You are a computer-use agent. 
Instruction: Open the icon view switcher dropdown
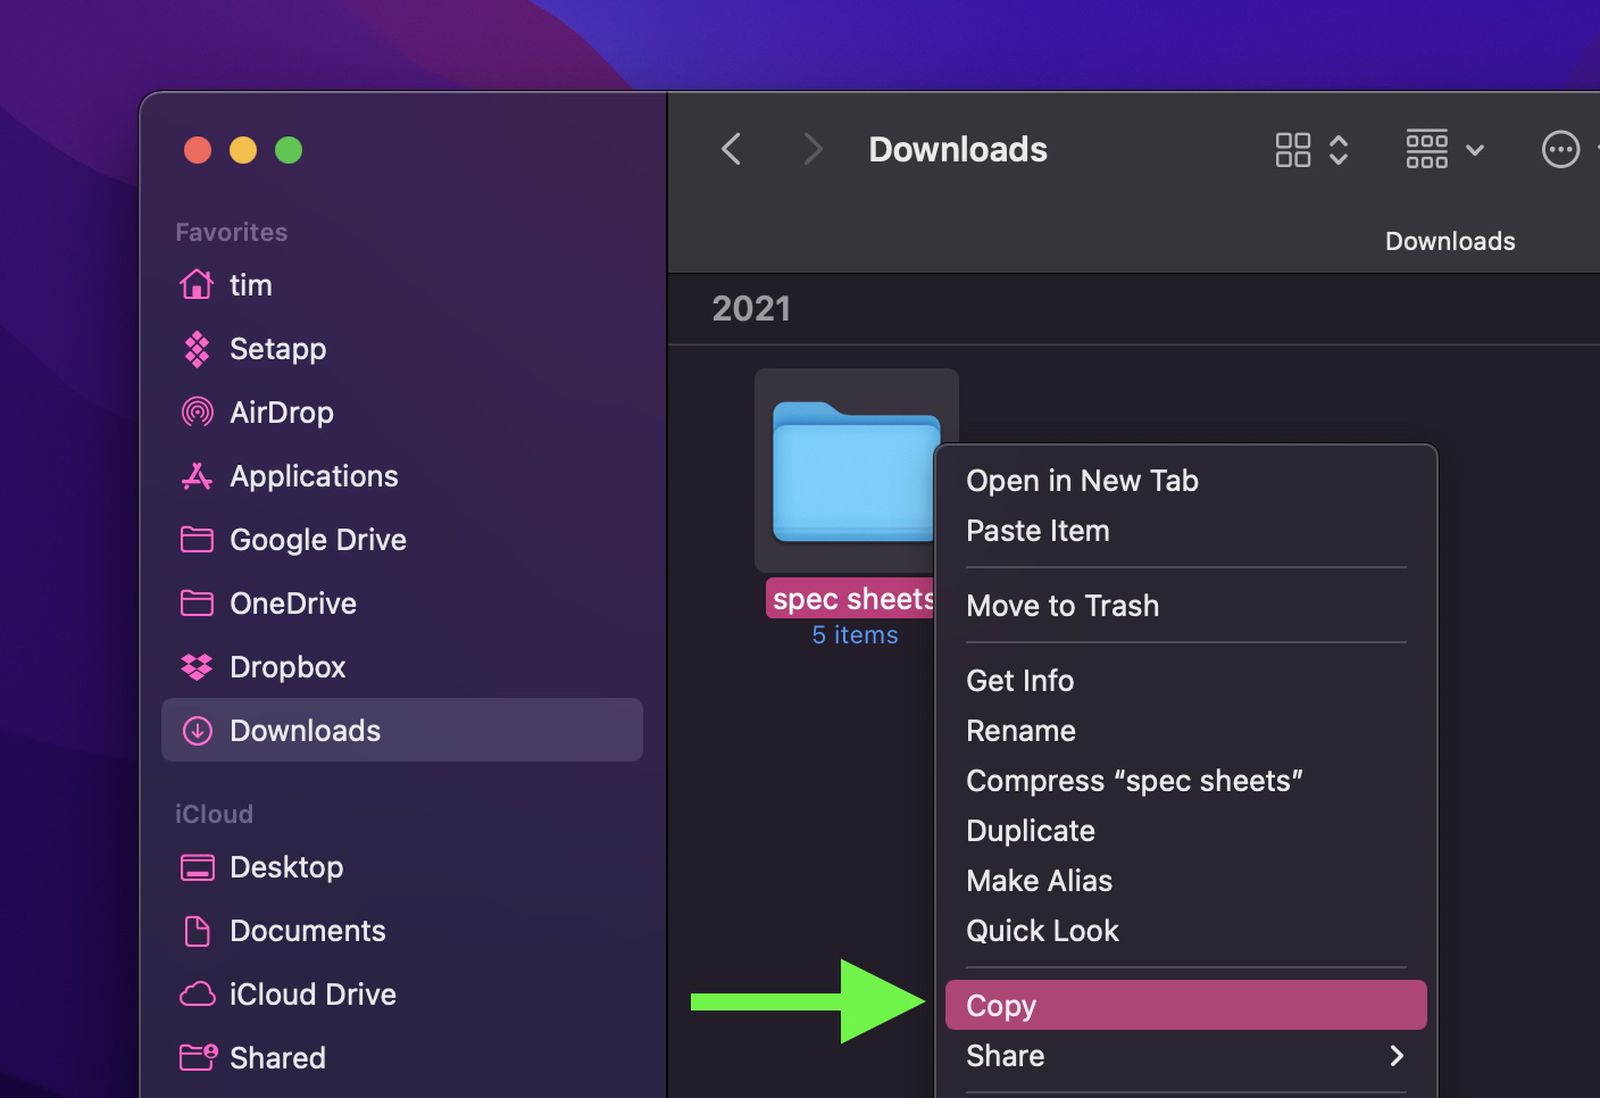pos(1312,150)
